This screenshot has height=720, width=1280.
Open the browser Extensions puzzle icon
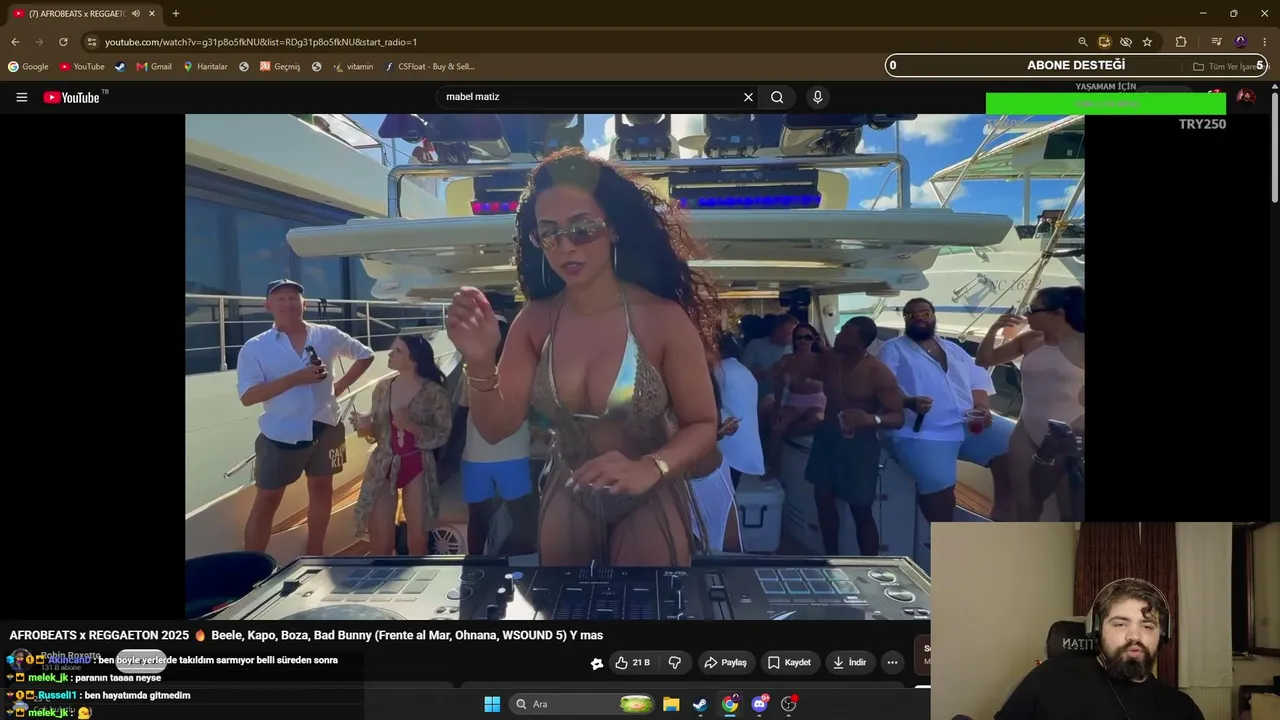(1181, 42)
